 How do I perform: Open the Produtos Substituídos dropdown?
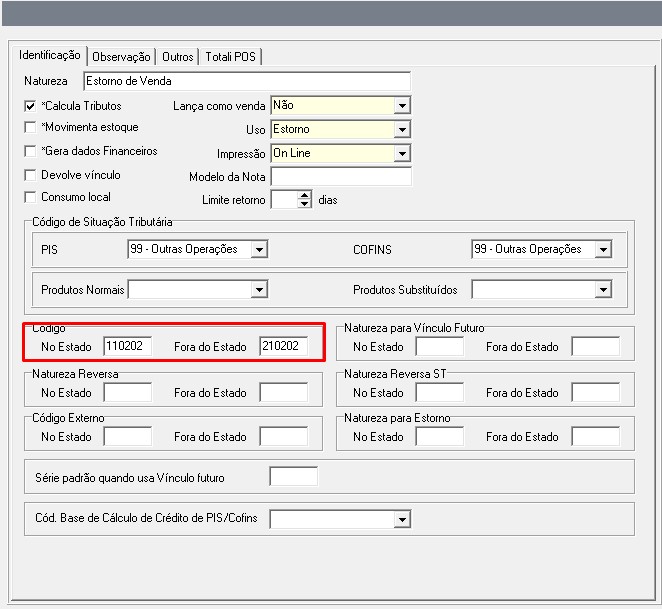coord(603,289)
